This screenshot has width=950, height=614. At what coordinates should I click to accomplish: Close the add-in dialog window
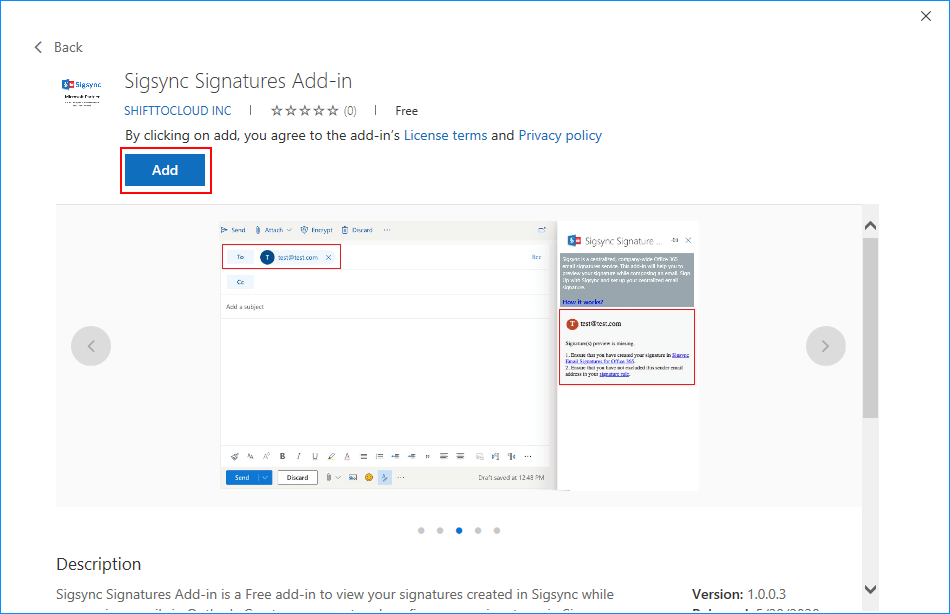point(926,15)
